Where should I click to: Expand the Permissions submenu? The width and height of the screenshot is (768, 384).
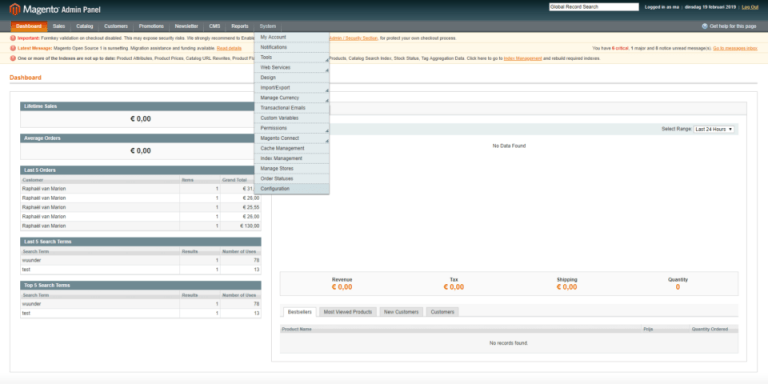[x=291, y=128]
